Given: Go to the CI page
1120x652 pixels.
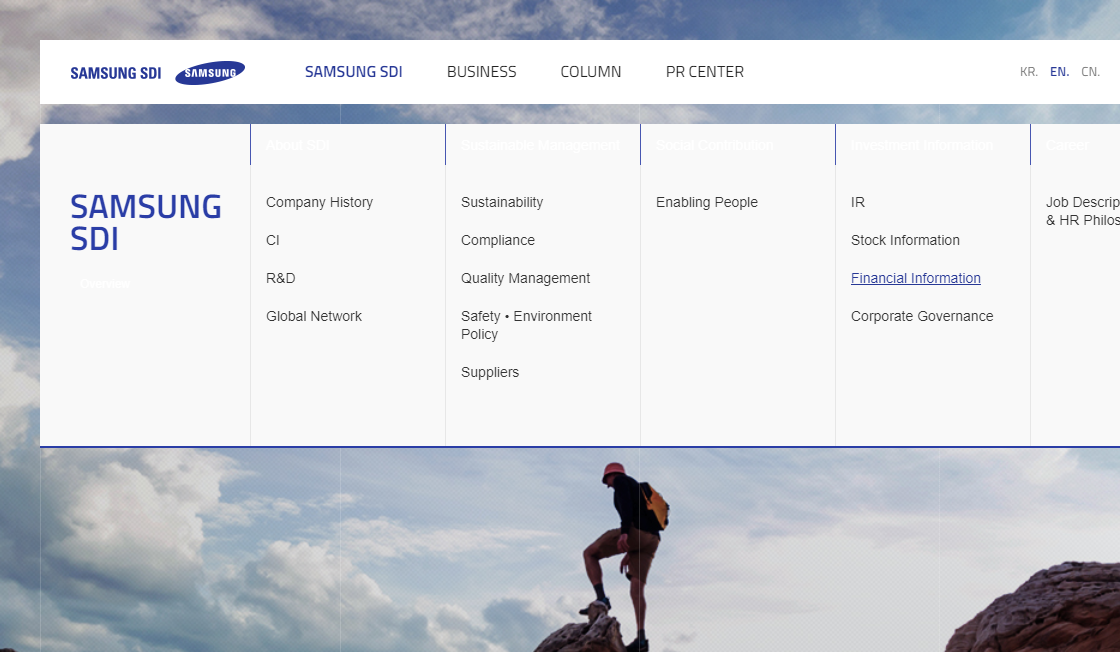Looking at the screenshot, I should tap(273, 240).
